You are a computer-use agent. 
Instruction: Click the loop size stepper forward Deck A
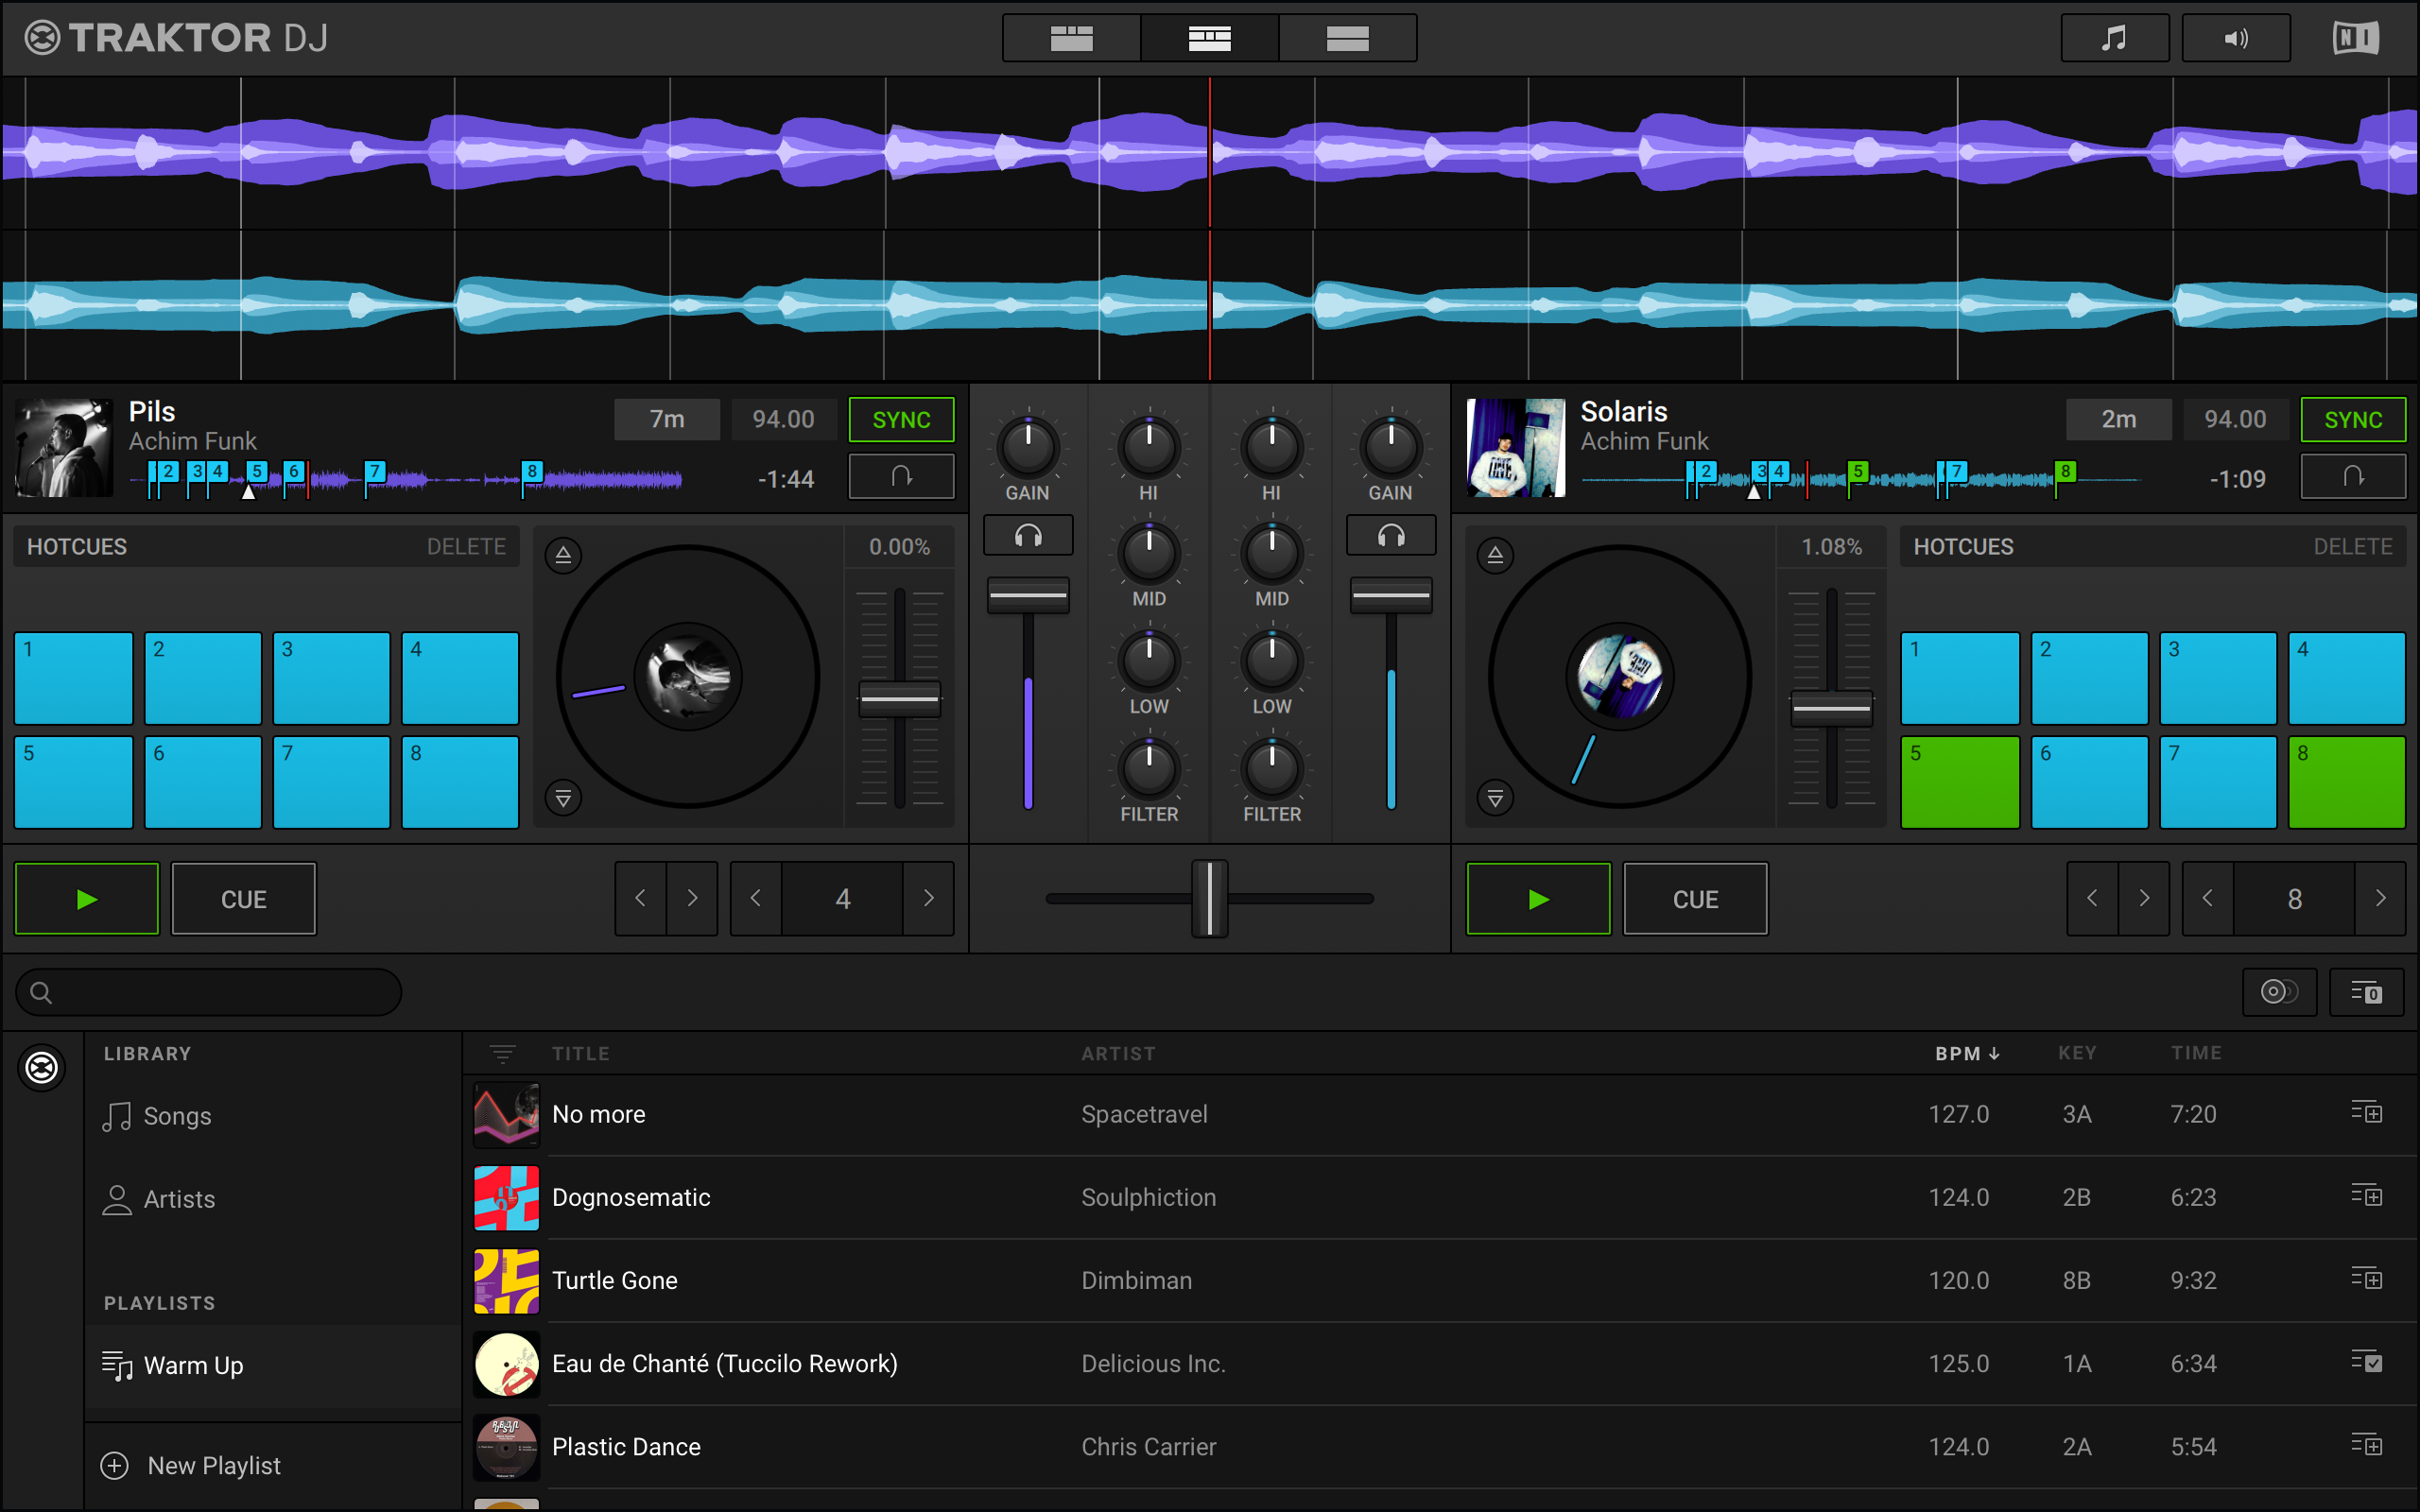[928, 899]
